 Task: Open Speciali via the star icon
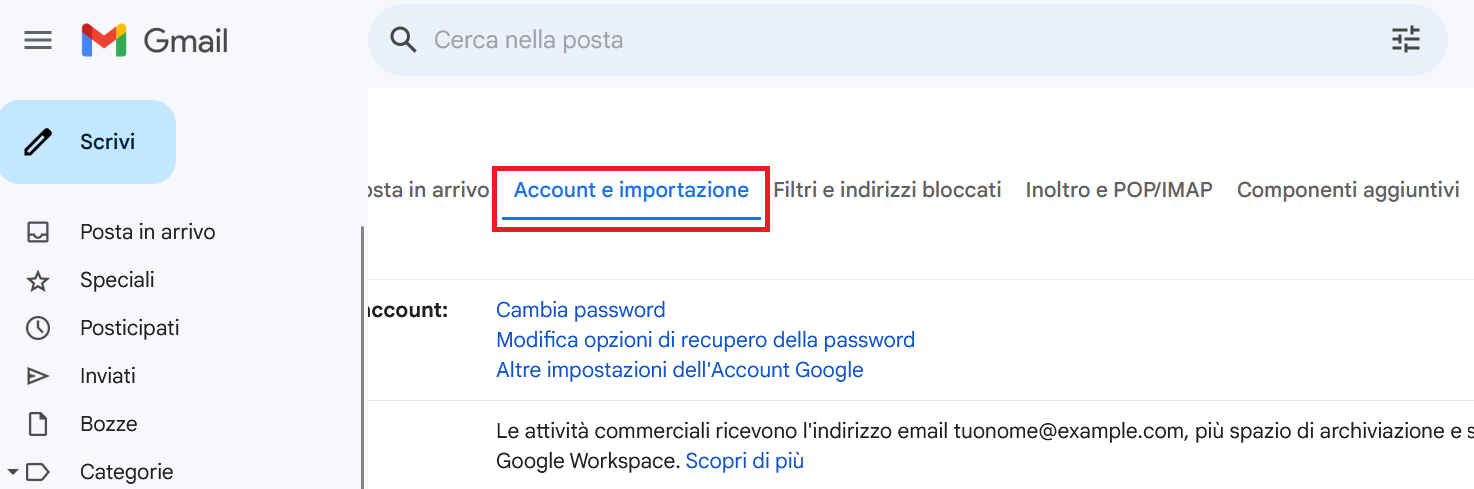point(38,280)
